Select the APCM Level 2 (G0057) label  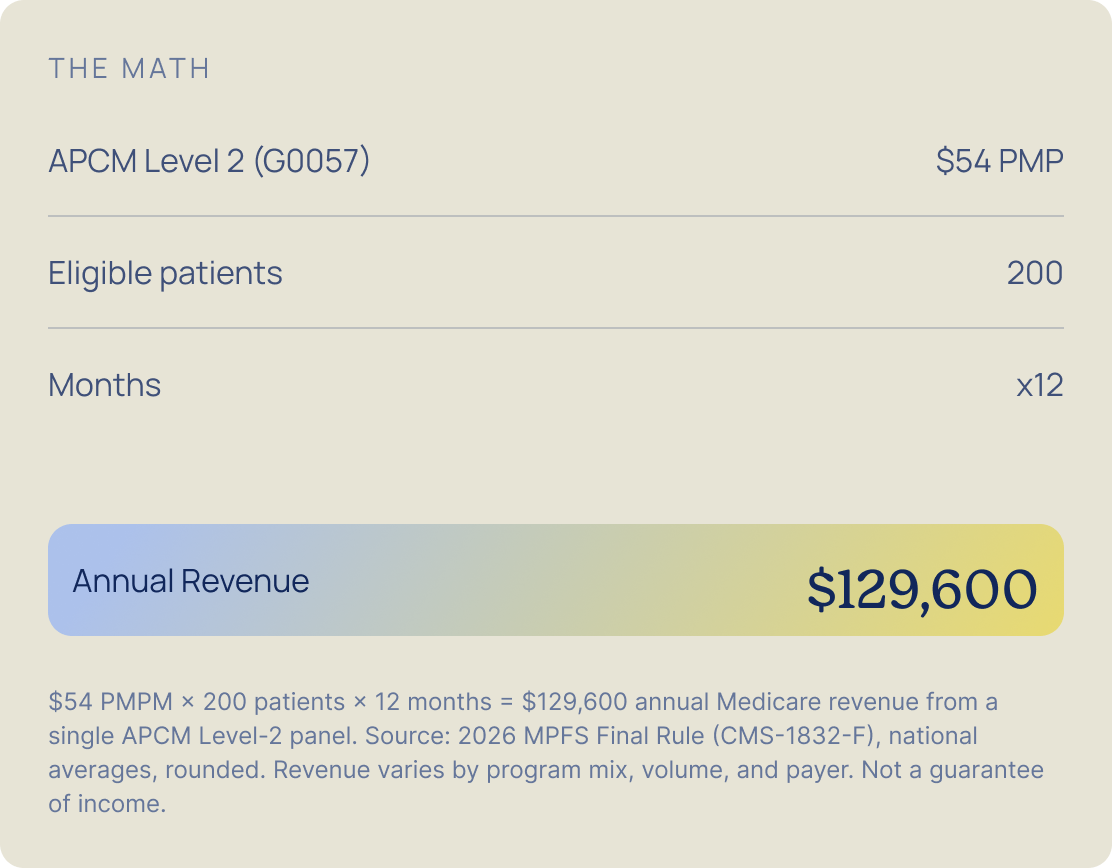point(209,160)
